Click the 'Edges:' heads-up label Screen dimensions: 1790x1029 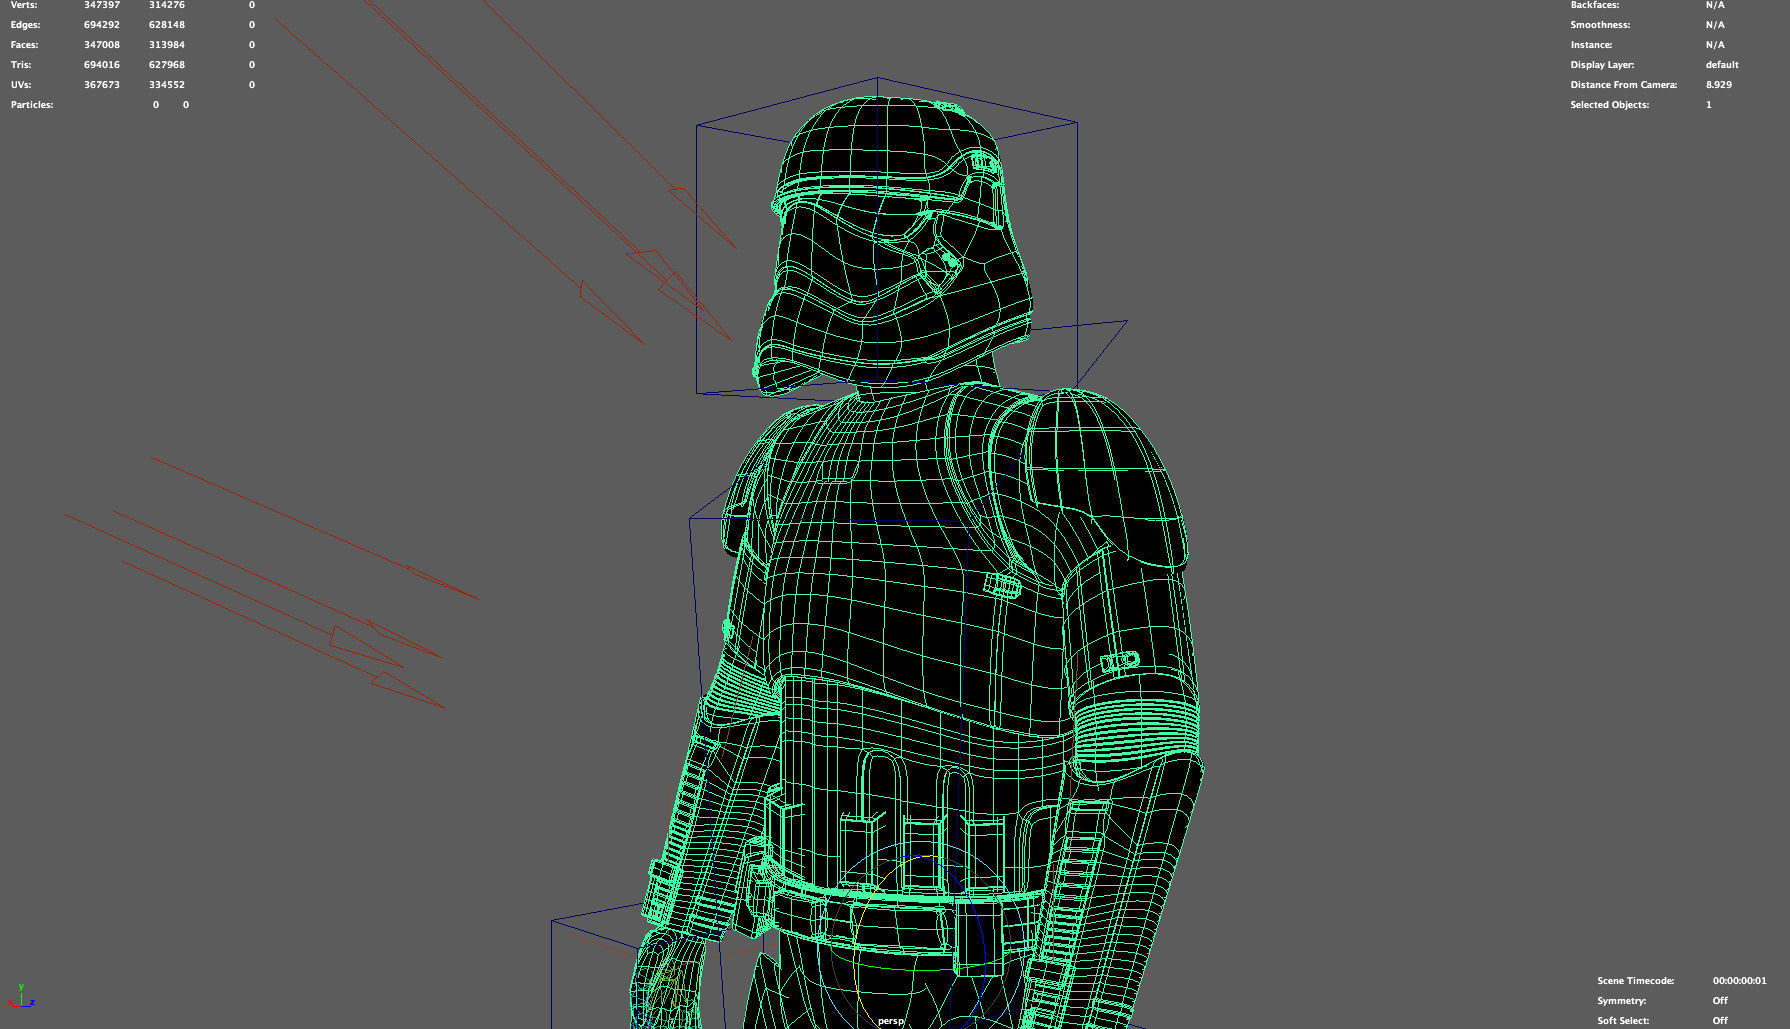pyautogui.click(x=26, y=25)
